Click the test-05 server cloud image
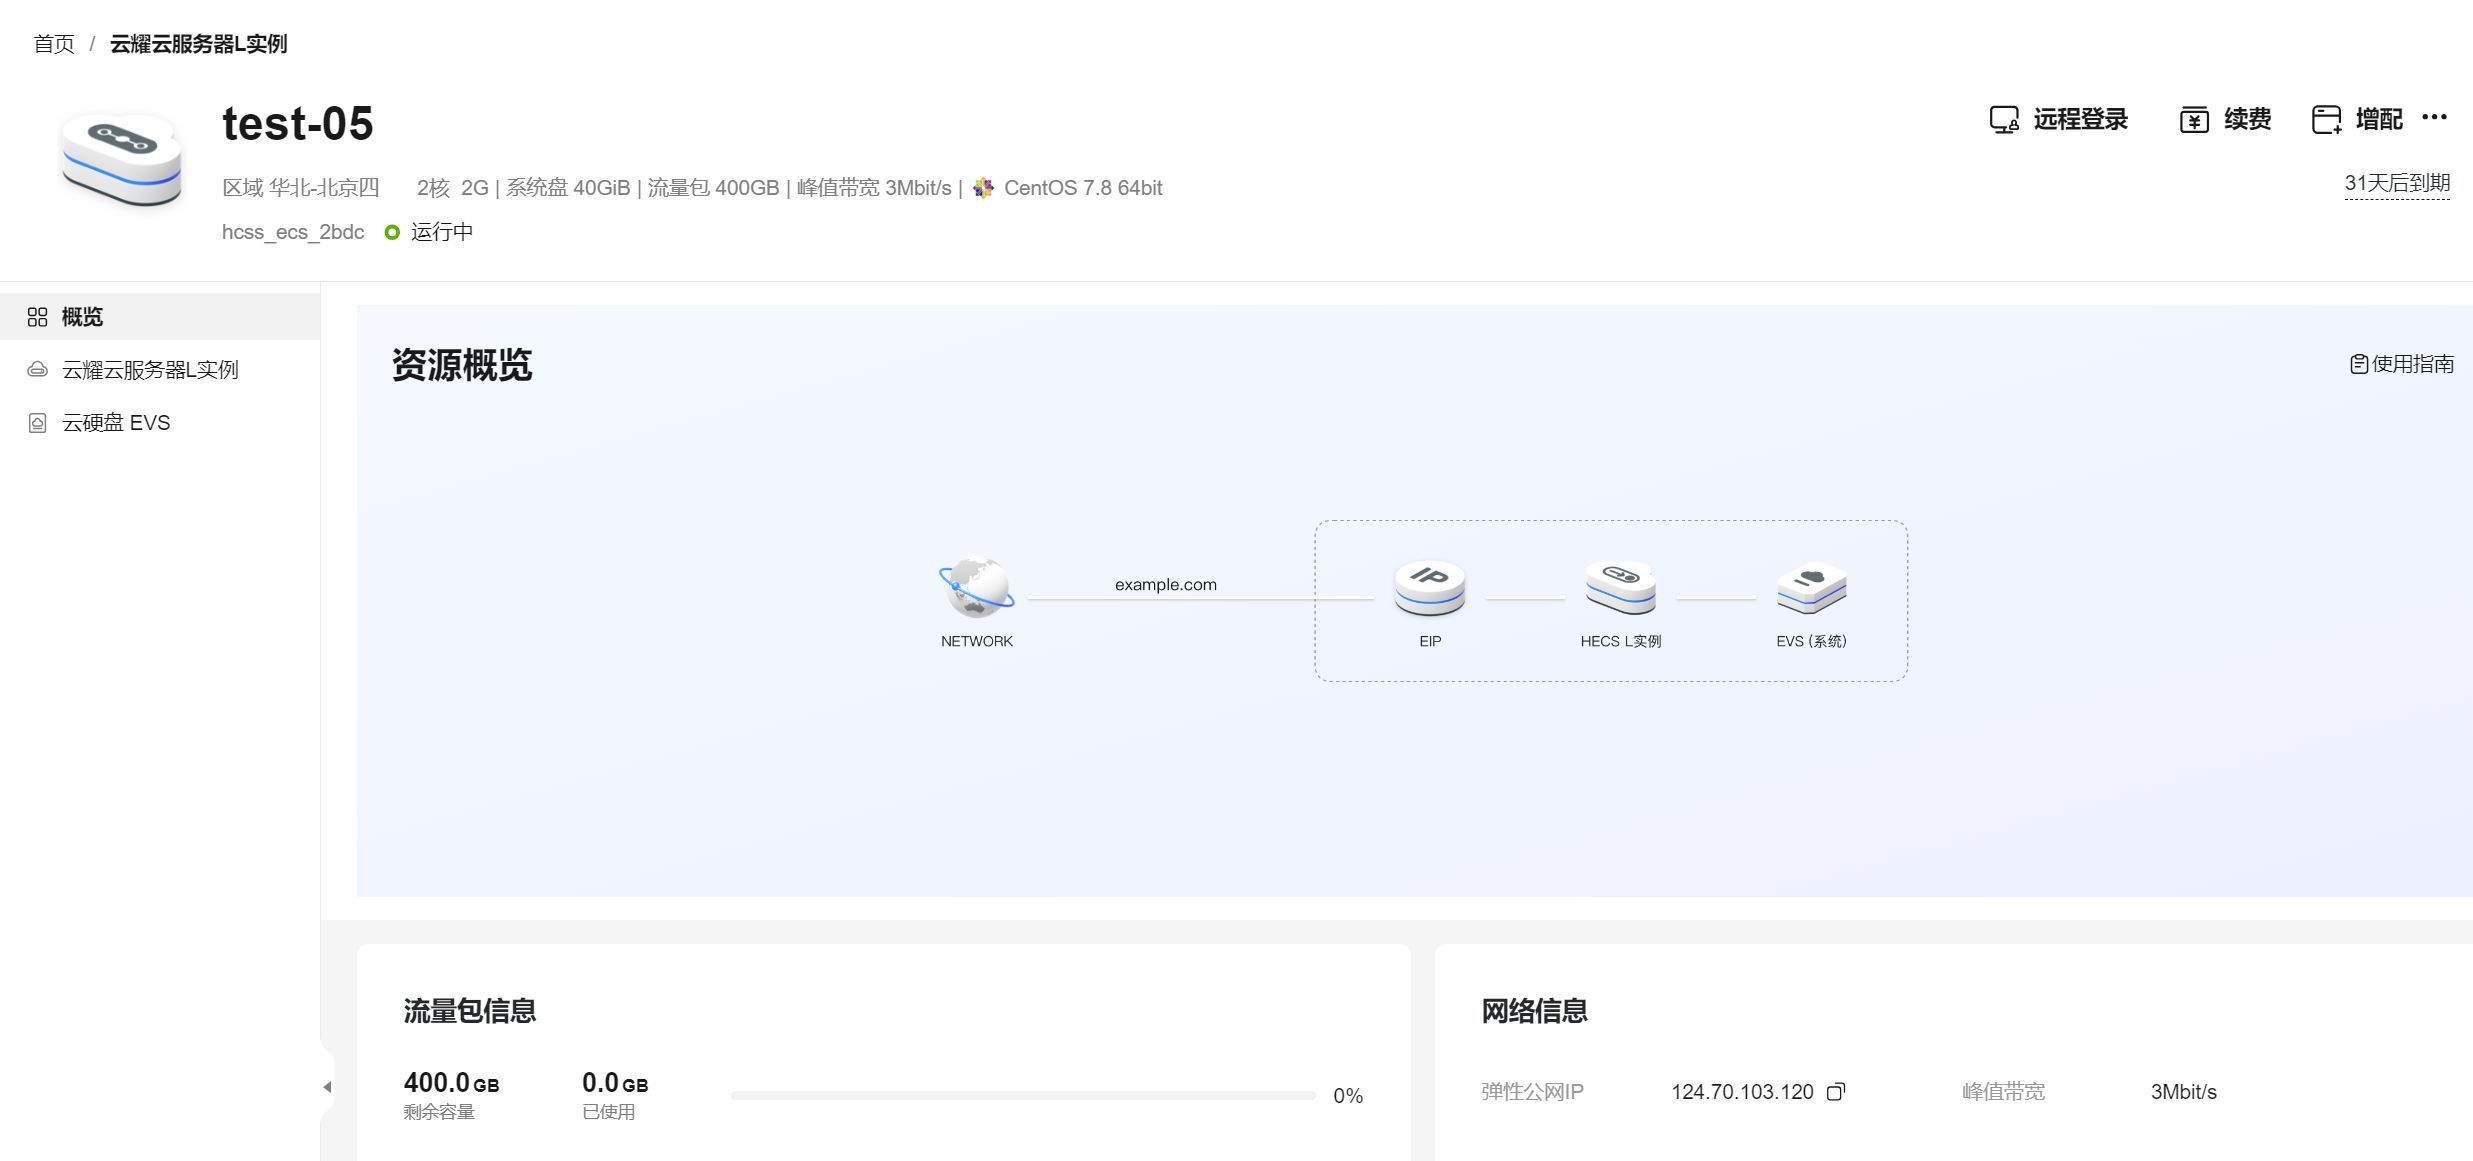This screenshot has height=1161, width=2473. (x=122, y=159)
